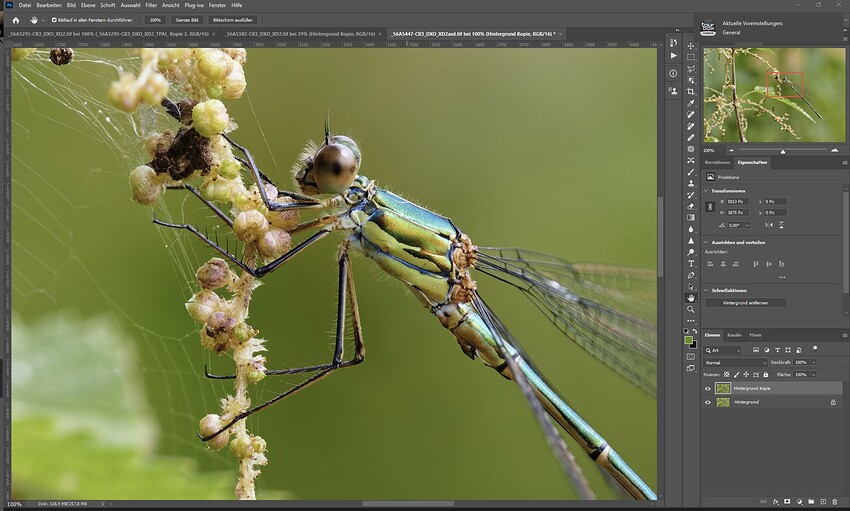850x511 pixels.
Task: Select the Move tool
Action: 691,46
